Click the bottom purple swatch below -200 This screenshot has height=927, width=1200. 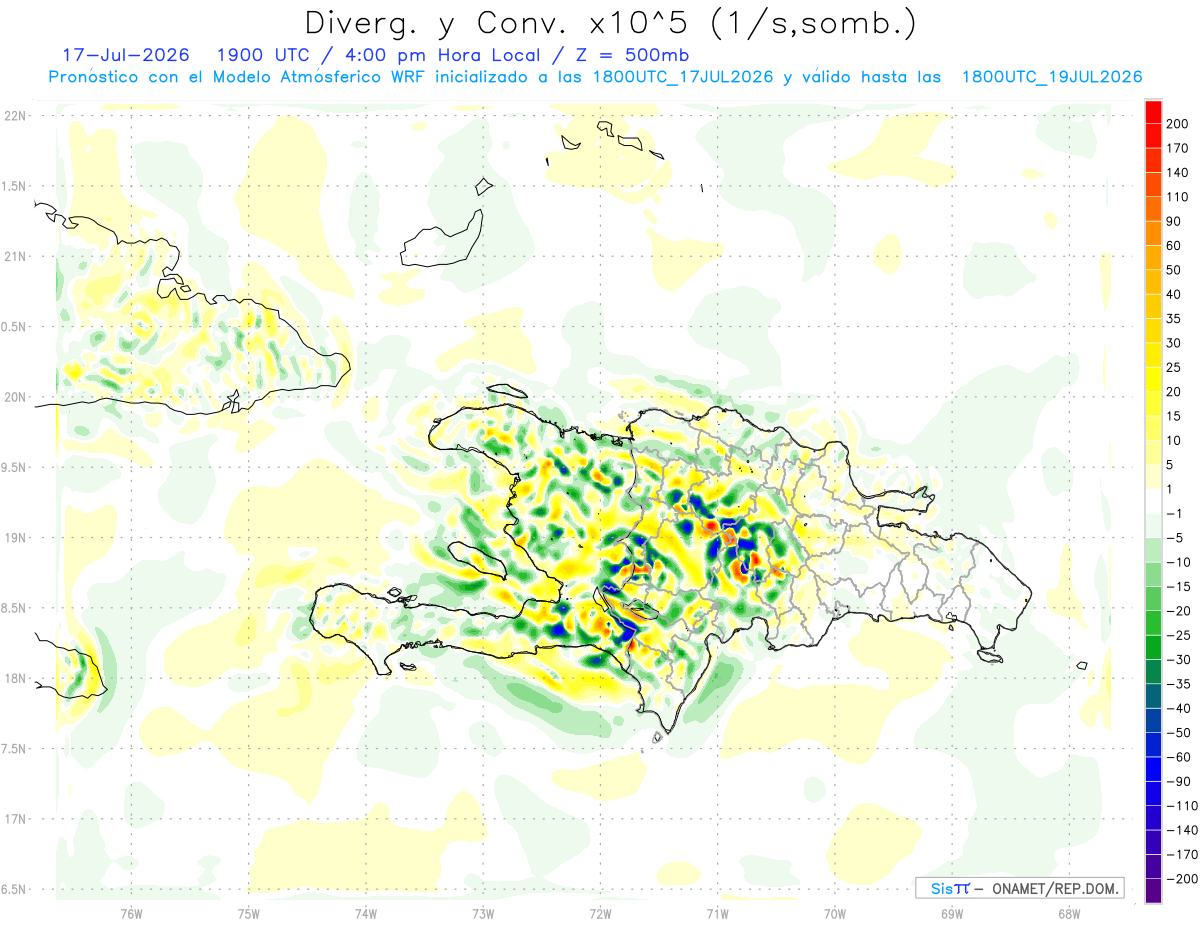[1153, 890]
